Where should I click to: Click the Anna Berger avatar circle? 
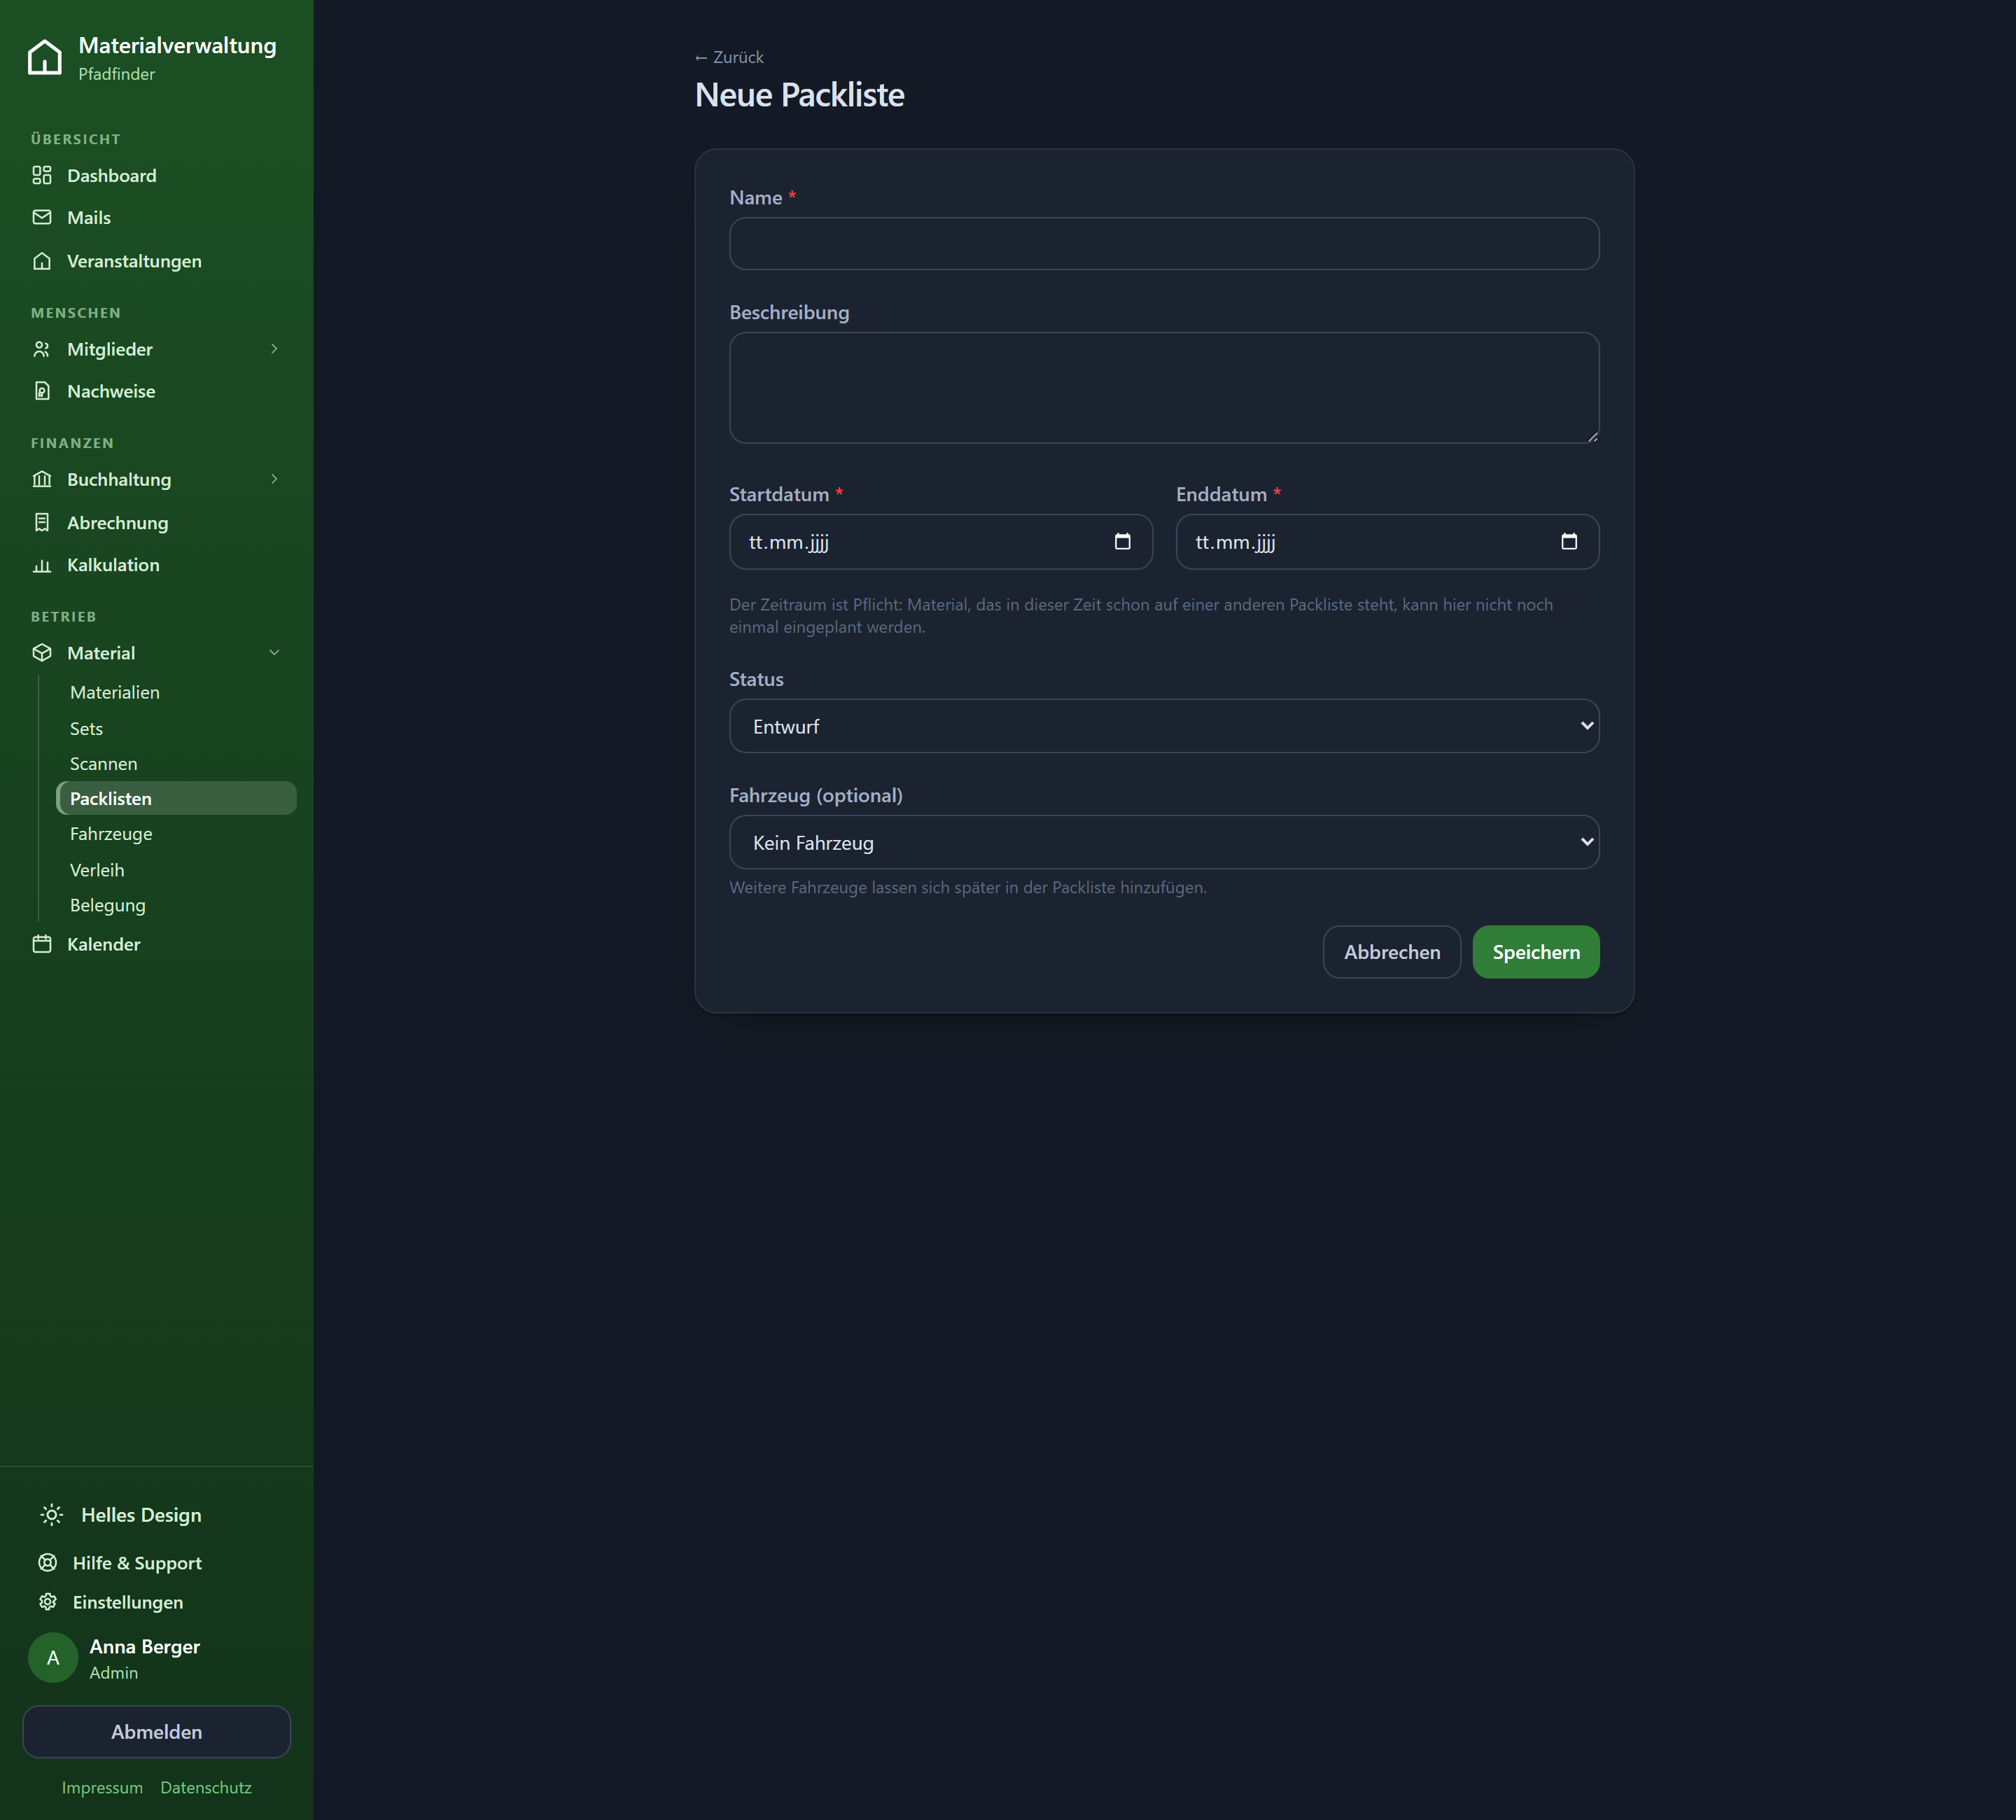[x=53, y=1657]
